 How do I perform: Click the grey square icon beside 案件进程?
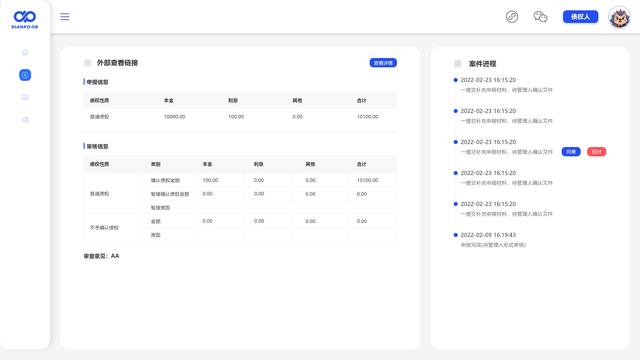pyautogui.click(x=458, y=64)
